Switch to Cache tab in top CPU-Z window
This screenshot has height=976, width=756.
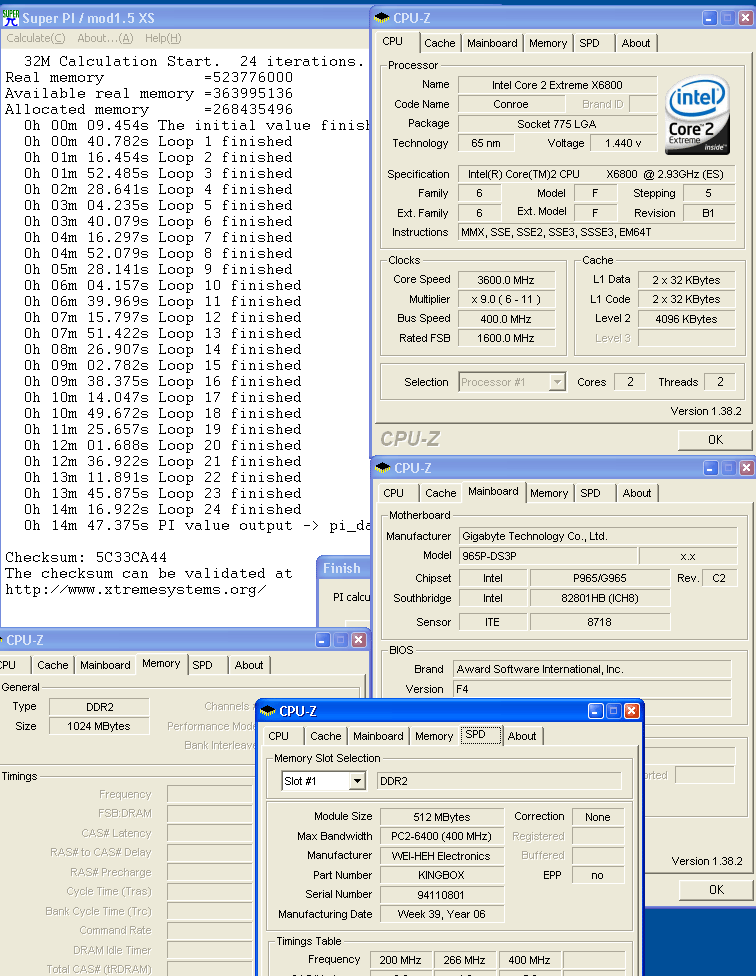(x=440, y=43)
